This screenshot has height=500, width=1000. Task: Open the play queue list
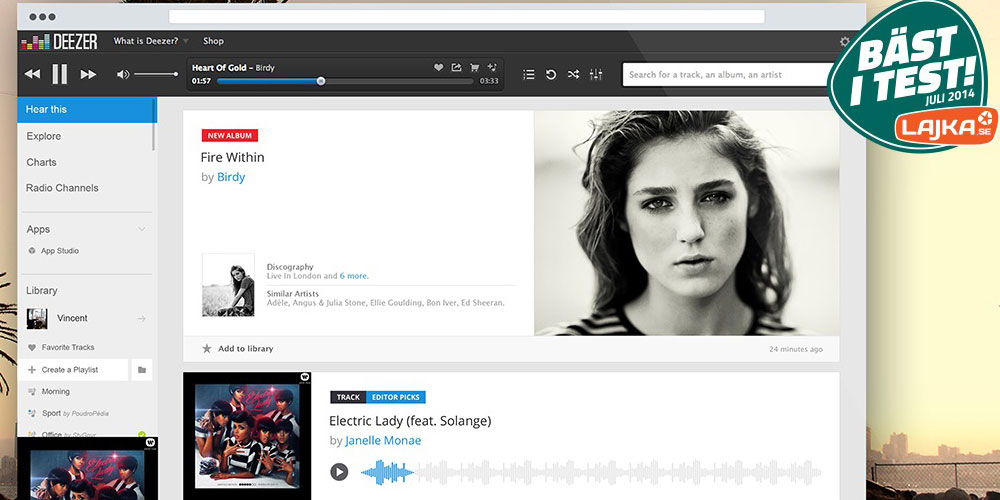click(529, 75)
